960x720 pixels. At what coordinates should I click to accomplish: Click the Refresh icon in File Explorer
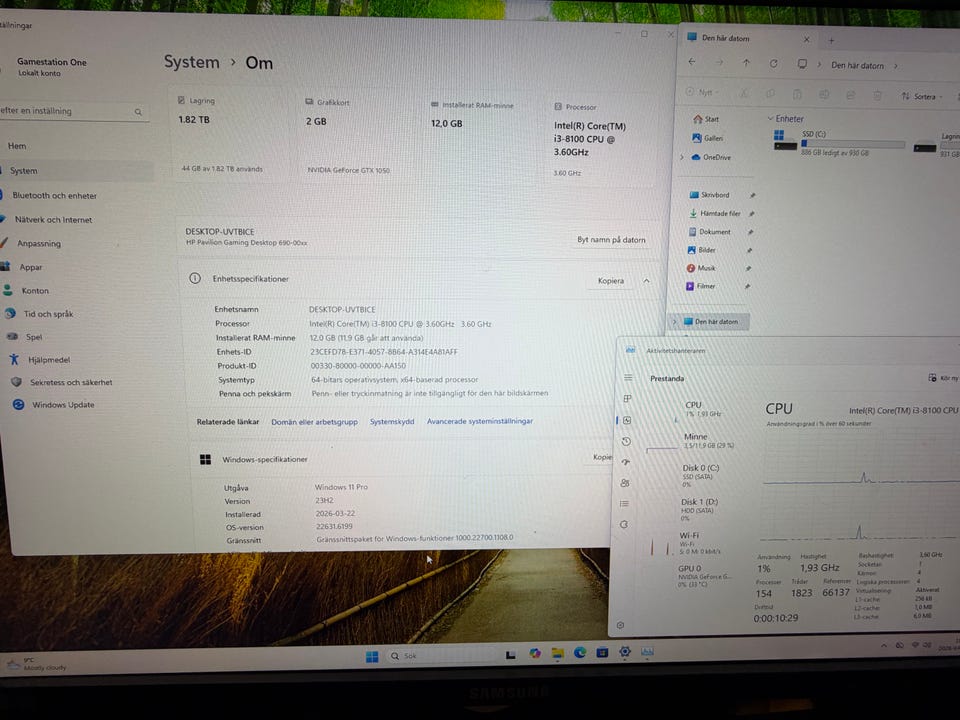[774, 63]
